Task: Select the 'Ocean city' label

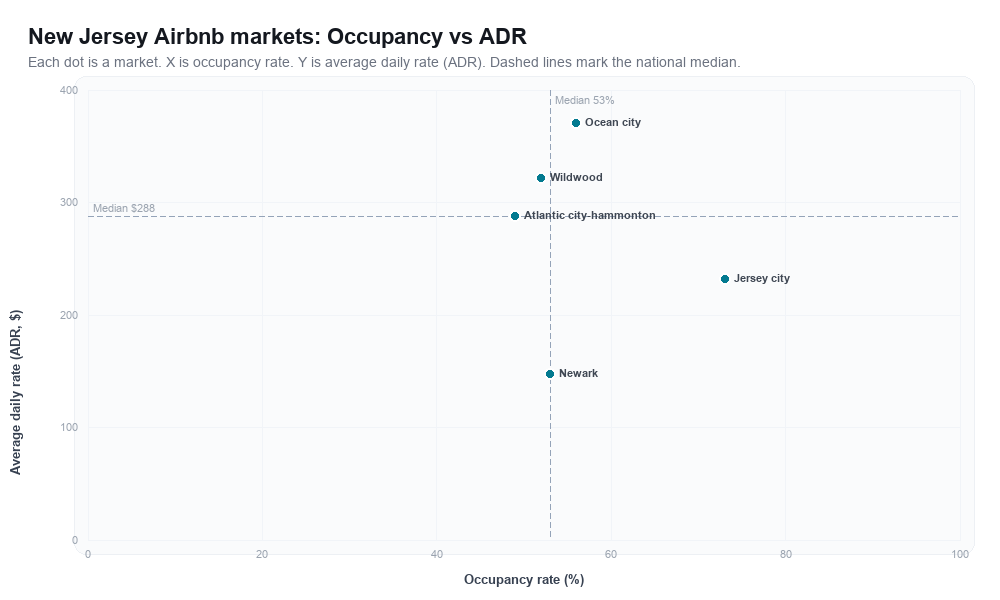Action: 613,122
